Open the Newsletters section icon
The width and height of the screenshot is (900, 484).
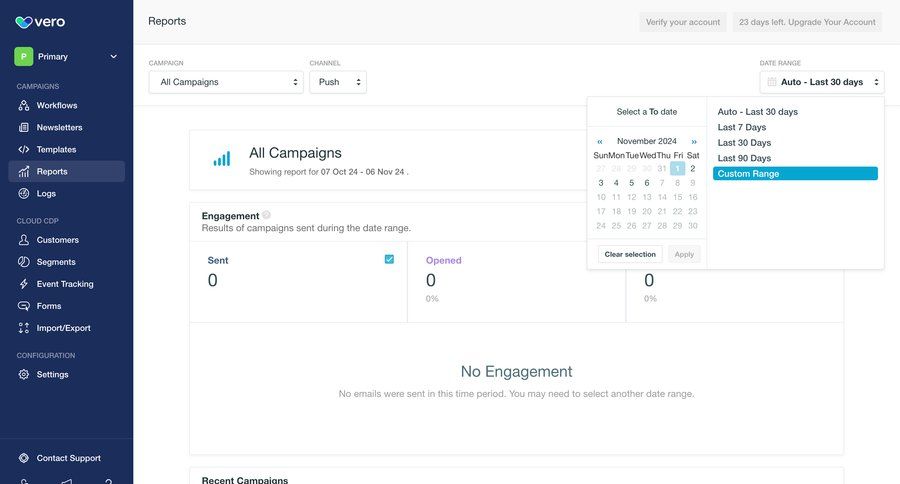24,127
